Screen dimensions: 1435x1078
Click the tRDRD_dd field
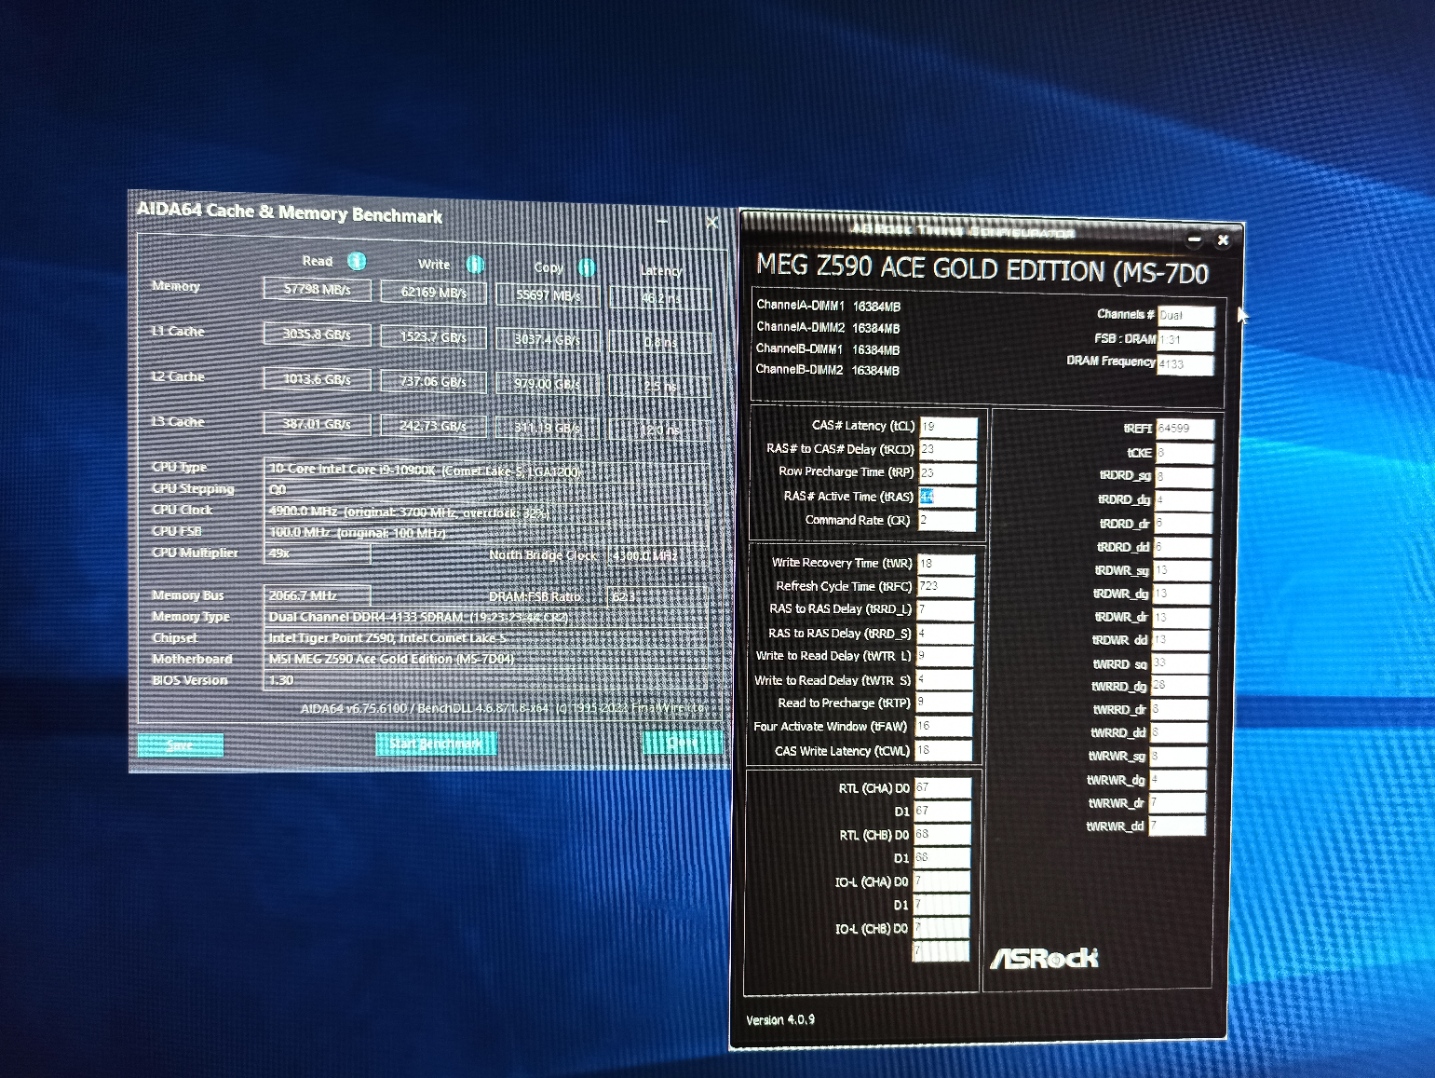pos(1183,547)
